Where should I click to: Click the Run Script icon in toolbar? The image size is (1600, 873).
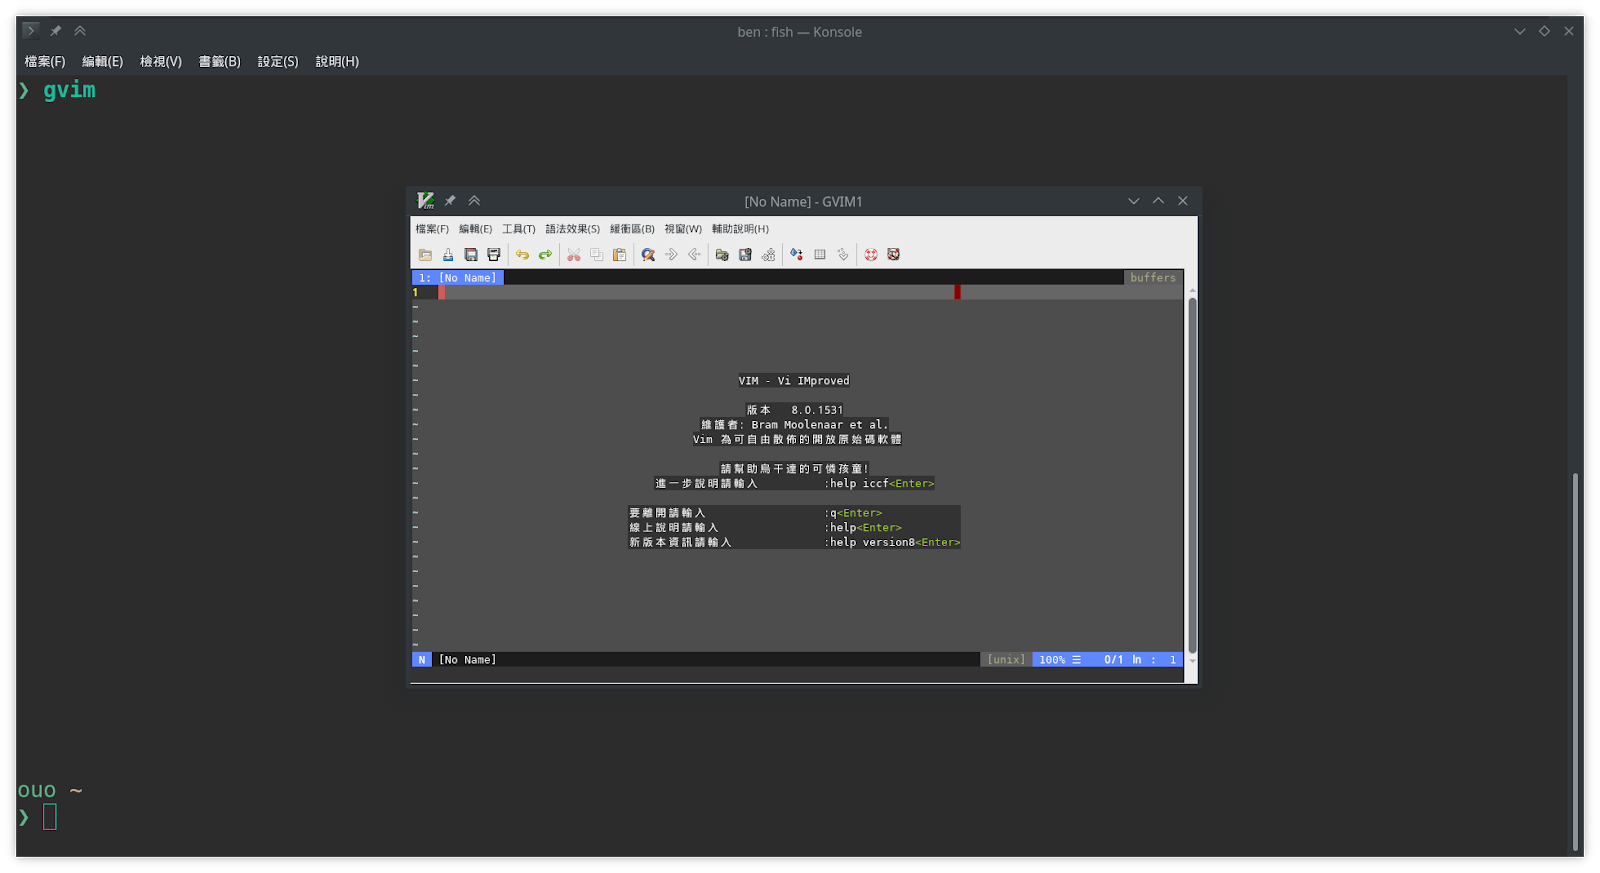click(768, 255)
